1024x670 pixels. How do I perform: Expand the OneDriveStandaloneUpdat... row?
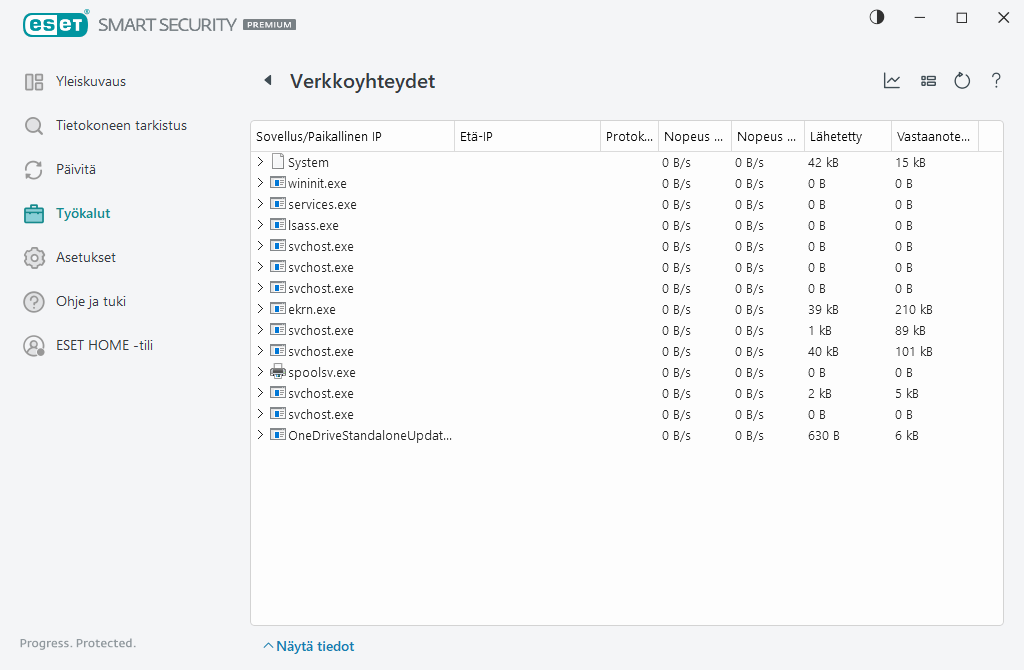[261, 435]
